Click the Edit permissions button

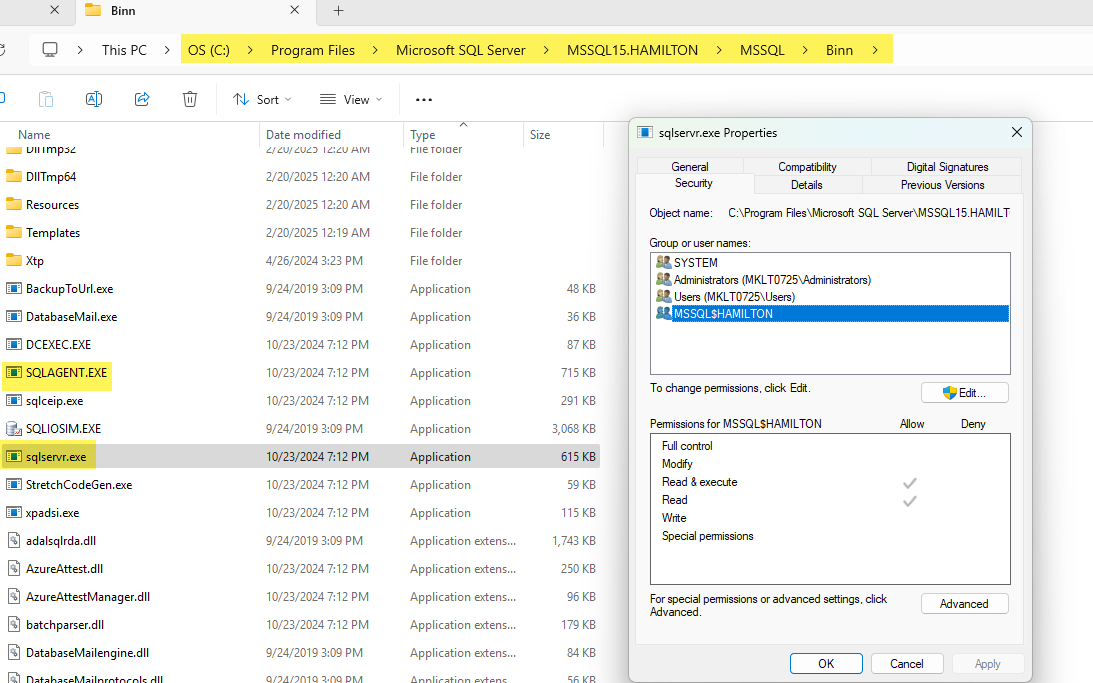[x=964, y=393]
